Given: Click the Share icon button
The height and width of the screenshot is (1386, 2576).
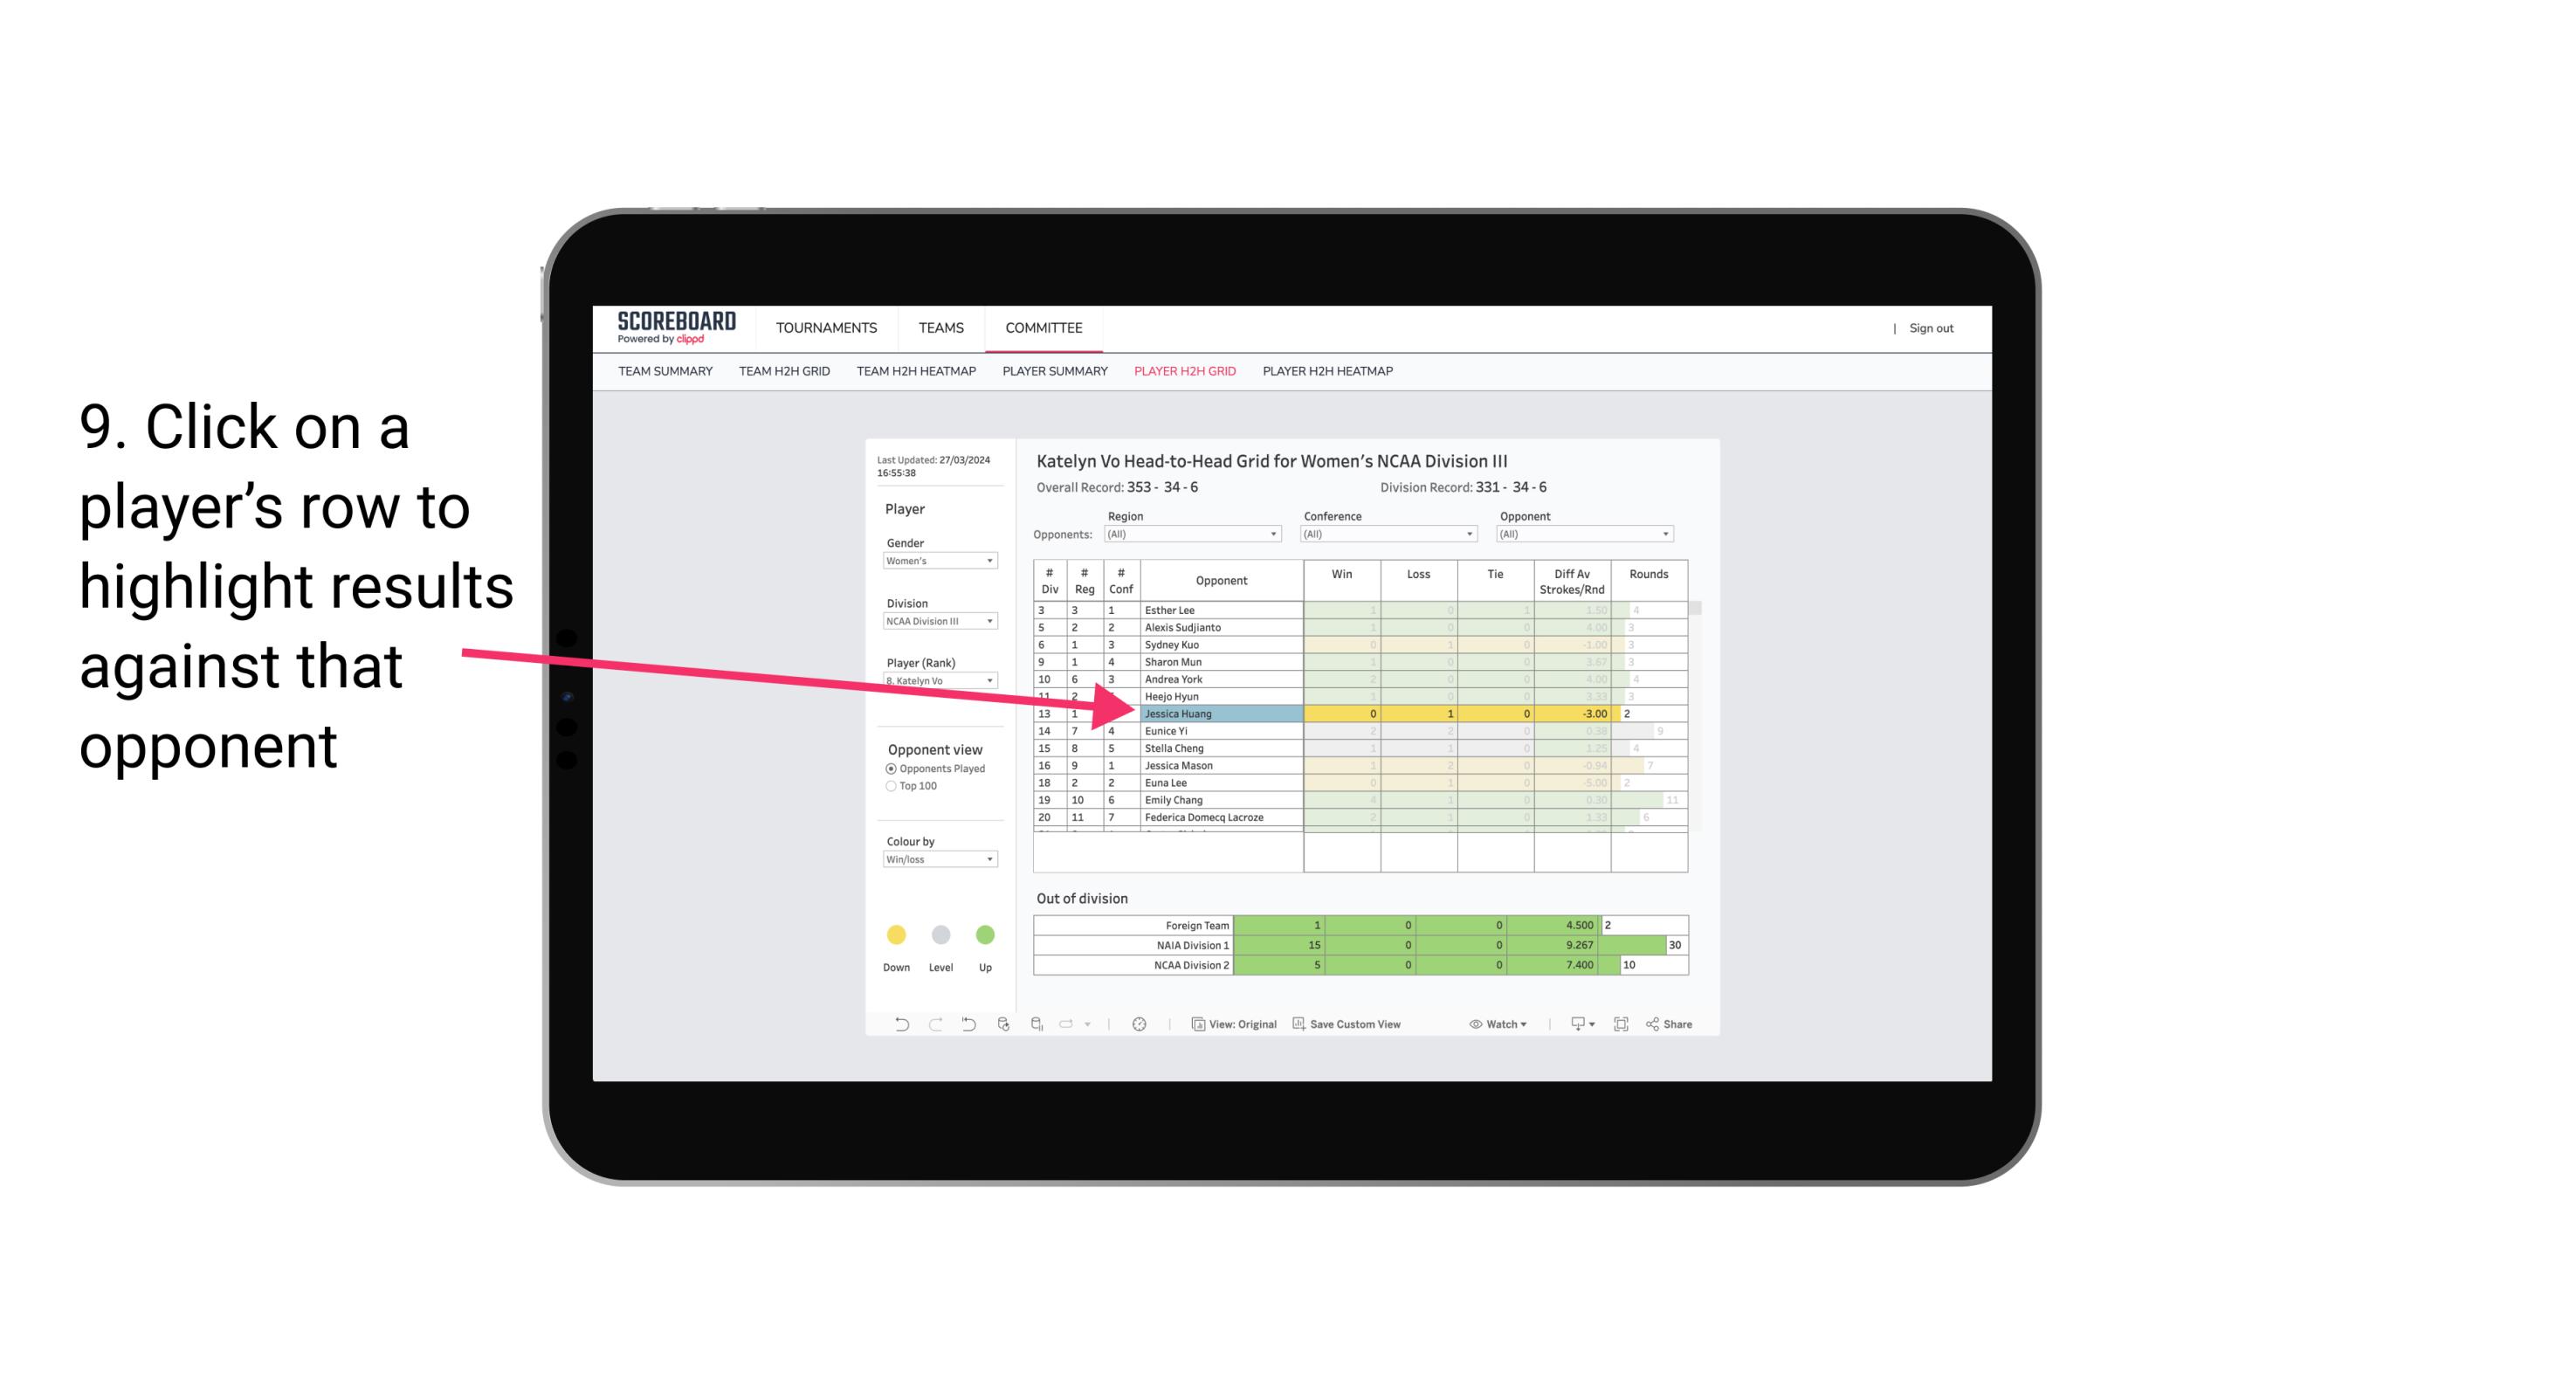Looking at the screenshot, I should [x=1678, y=1026].
